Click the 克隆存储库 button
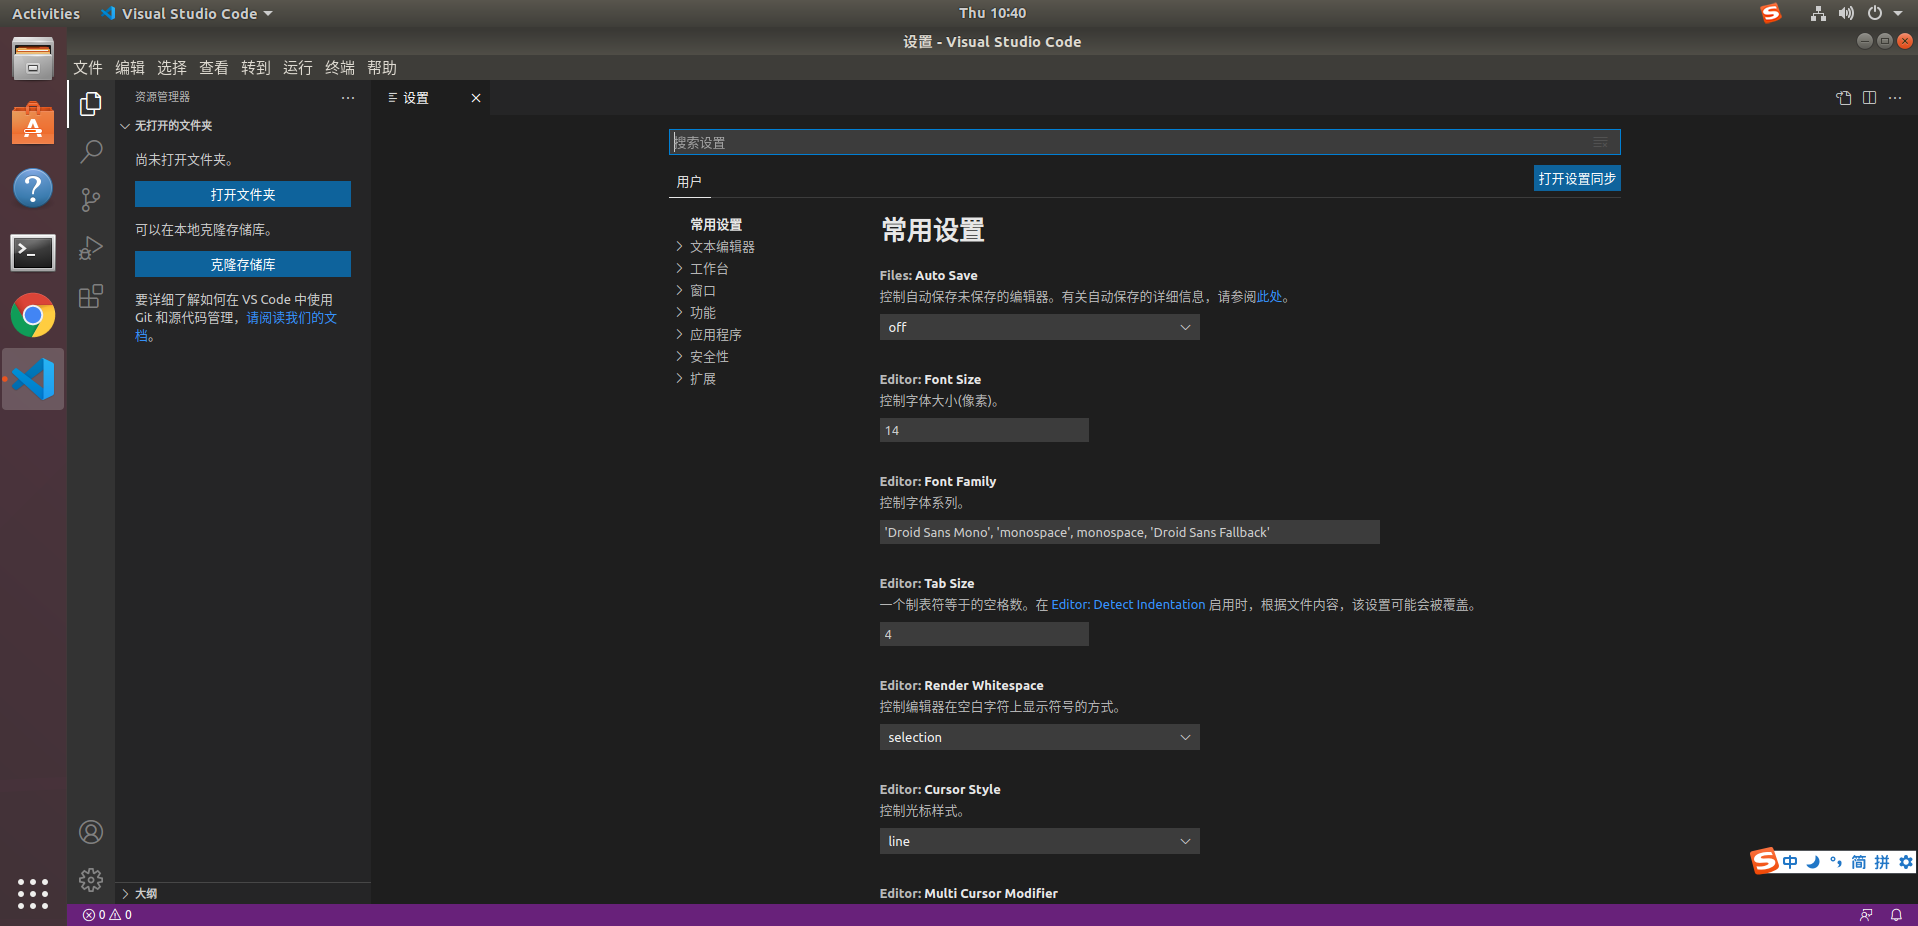The width and height of the screenshot is (1918, 926). [243, 264]
